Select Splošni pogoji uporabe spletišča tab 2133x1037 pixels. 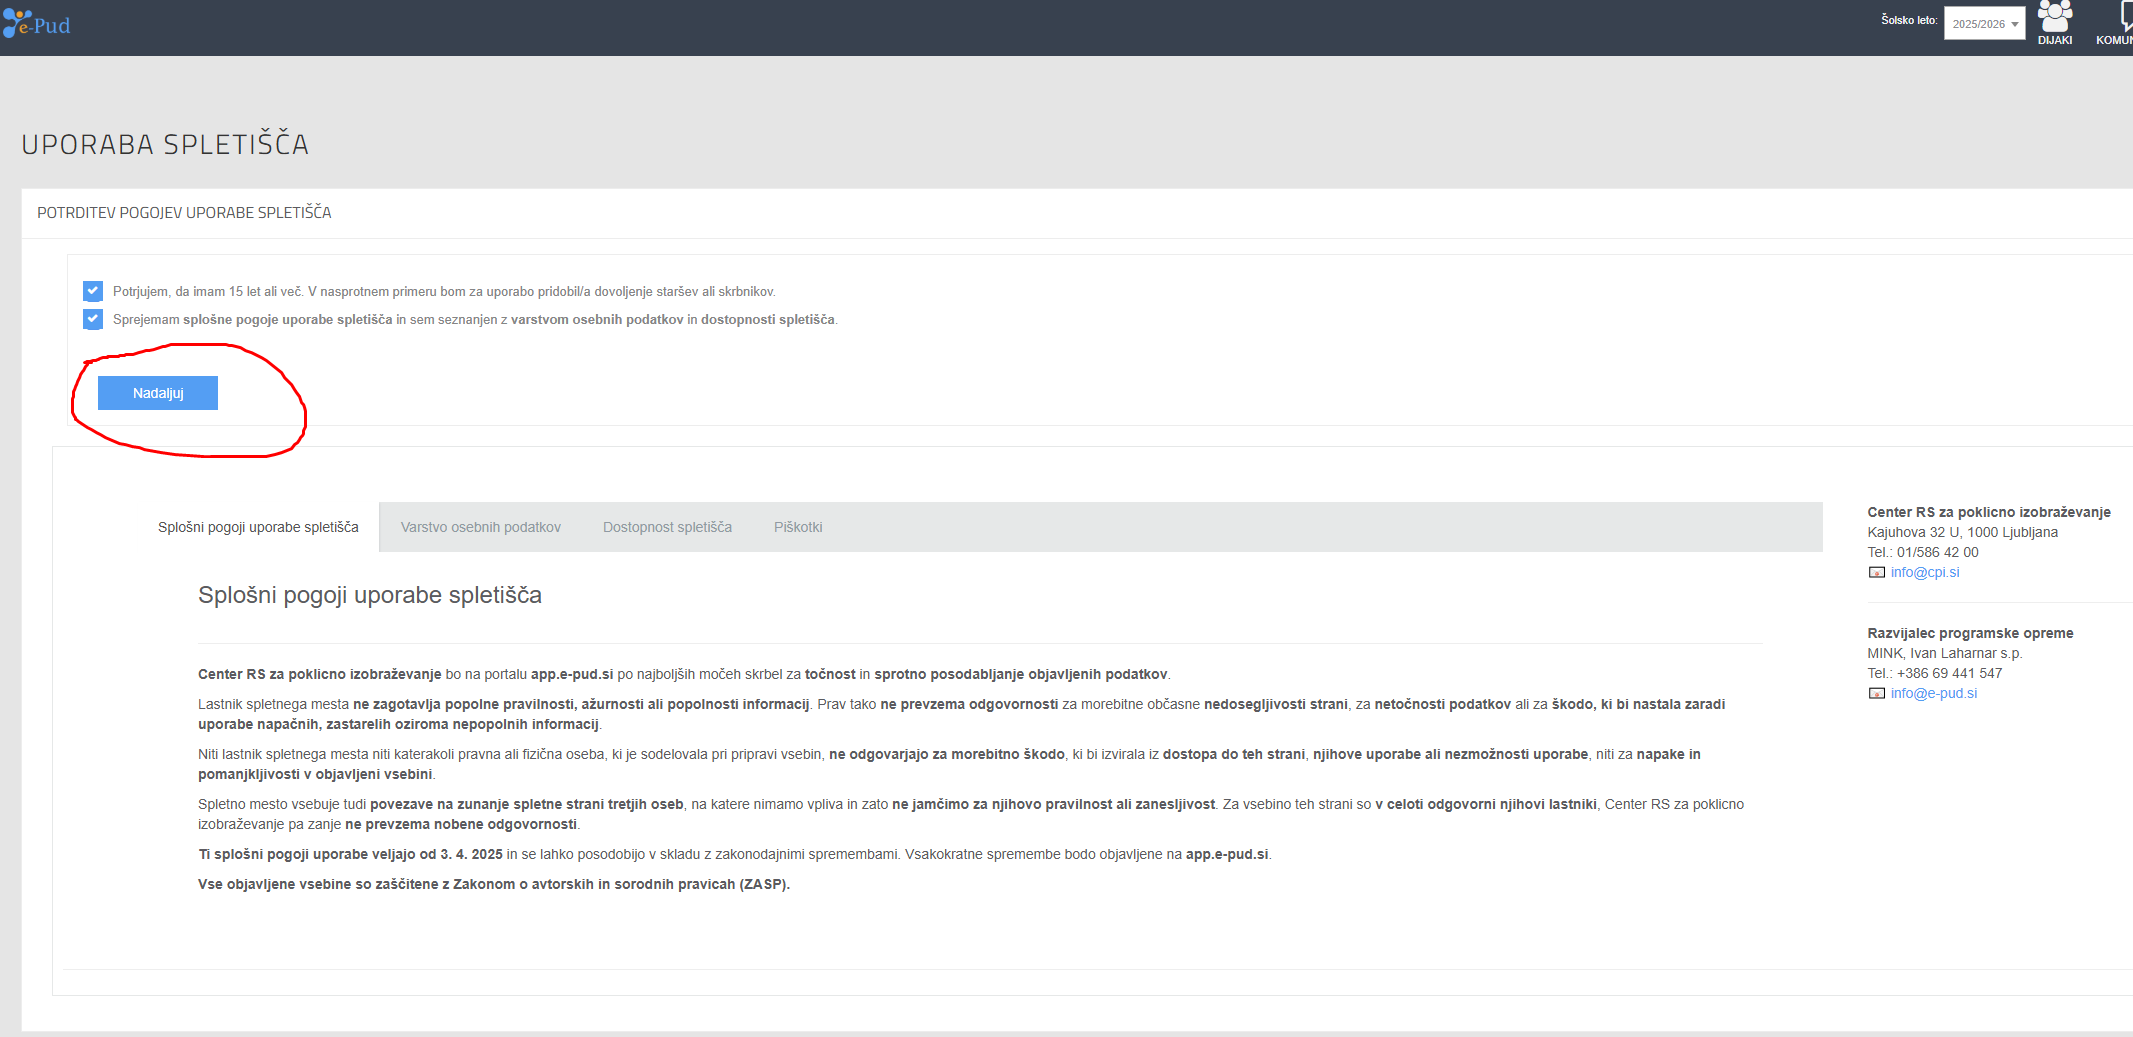click(x=258, y=527)
